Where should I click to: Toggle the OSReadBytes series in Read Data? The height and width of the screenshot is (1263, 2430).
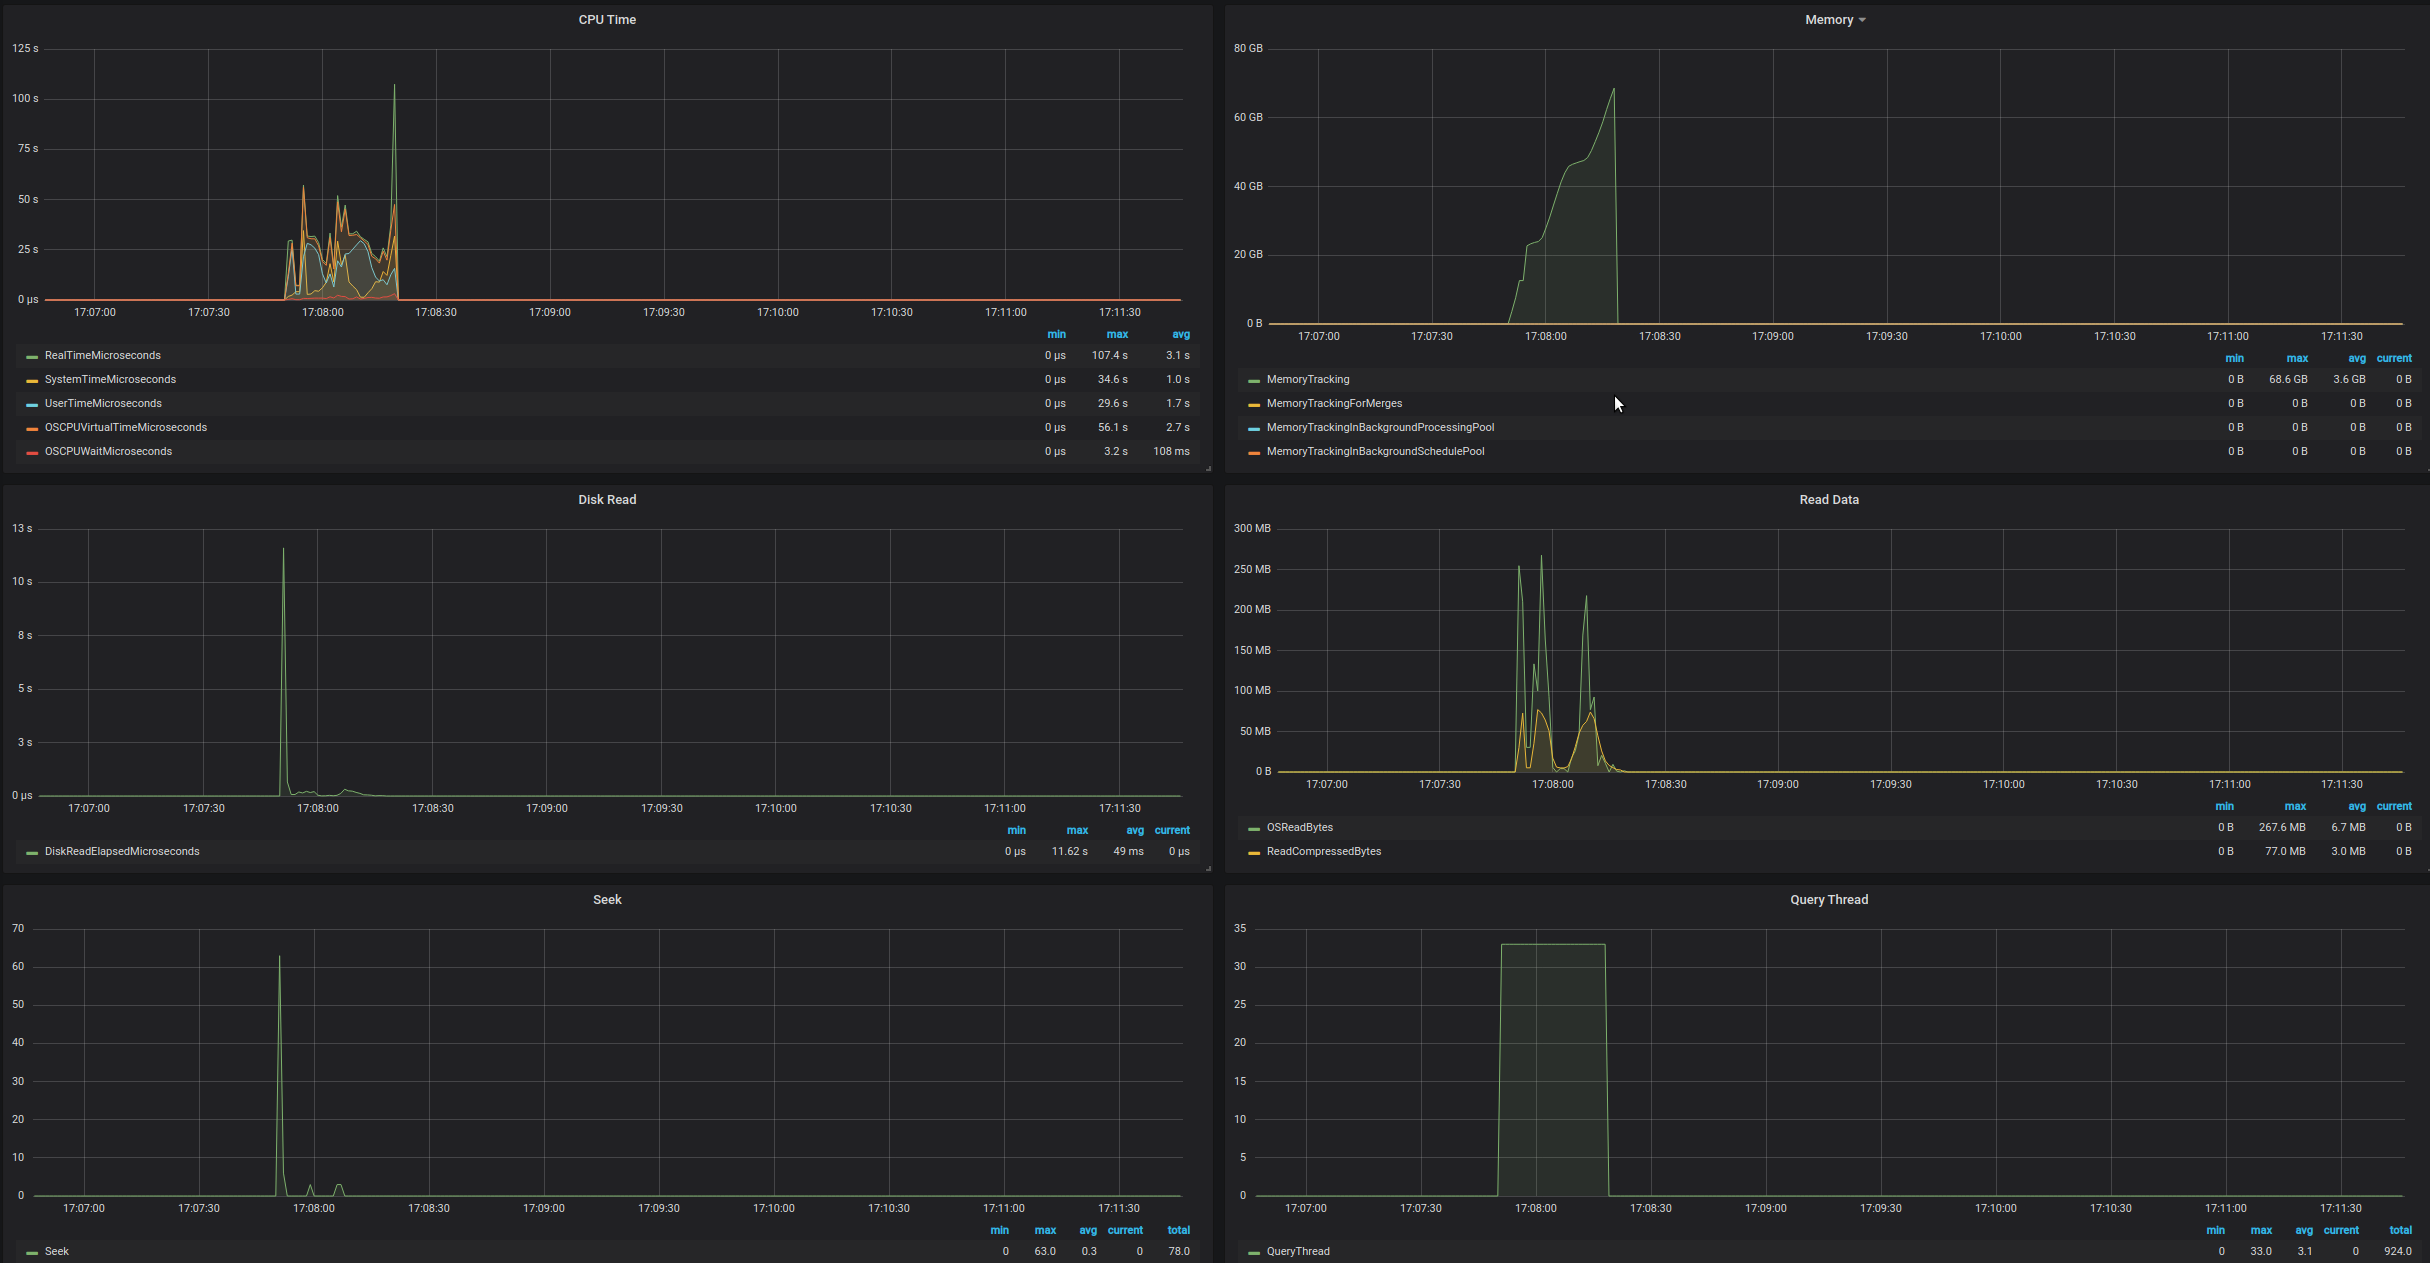1299,827
